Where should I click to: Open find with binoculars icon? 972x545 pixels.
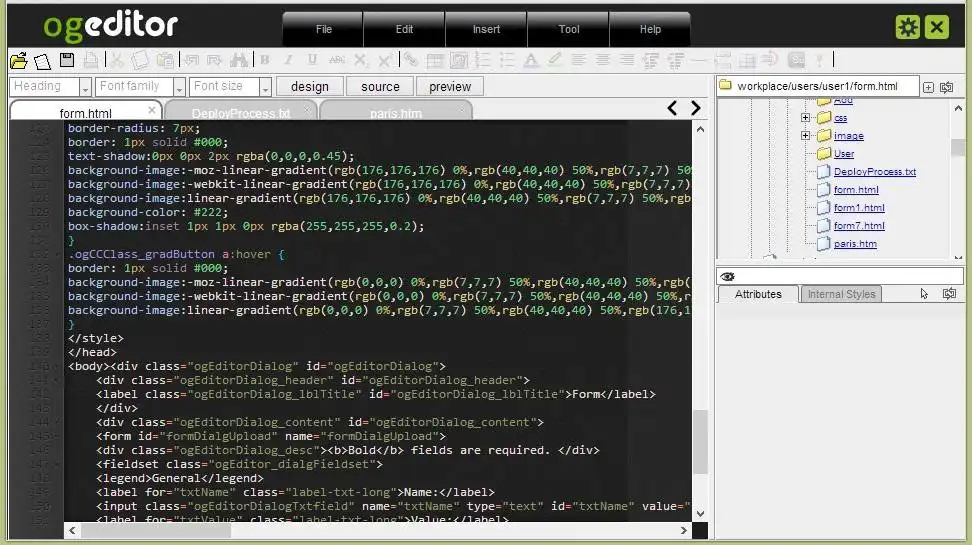click(x=239, y=60)
